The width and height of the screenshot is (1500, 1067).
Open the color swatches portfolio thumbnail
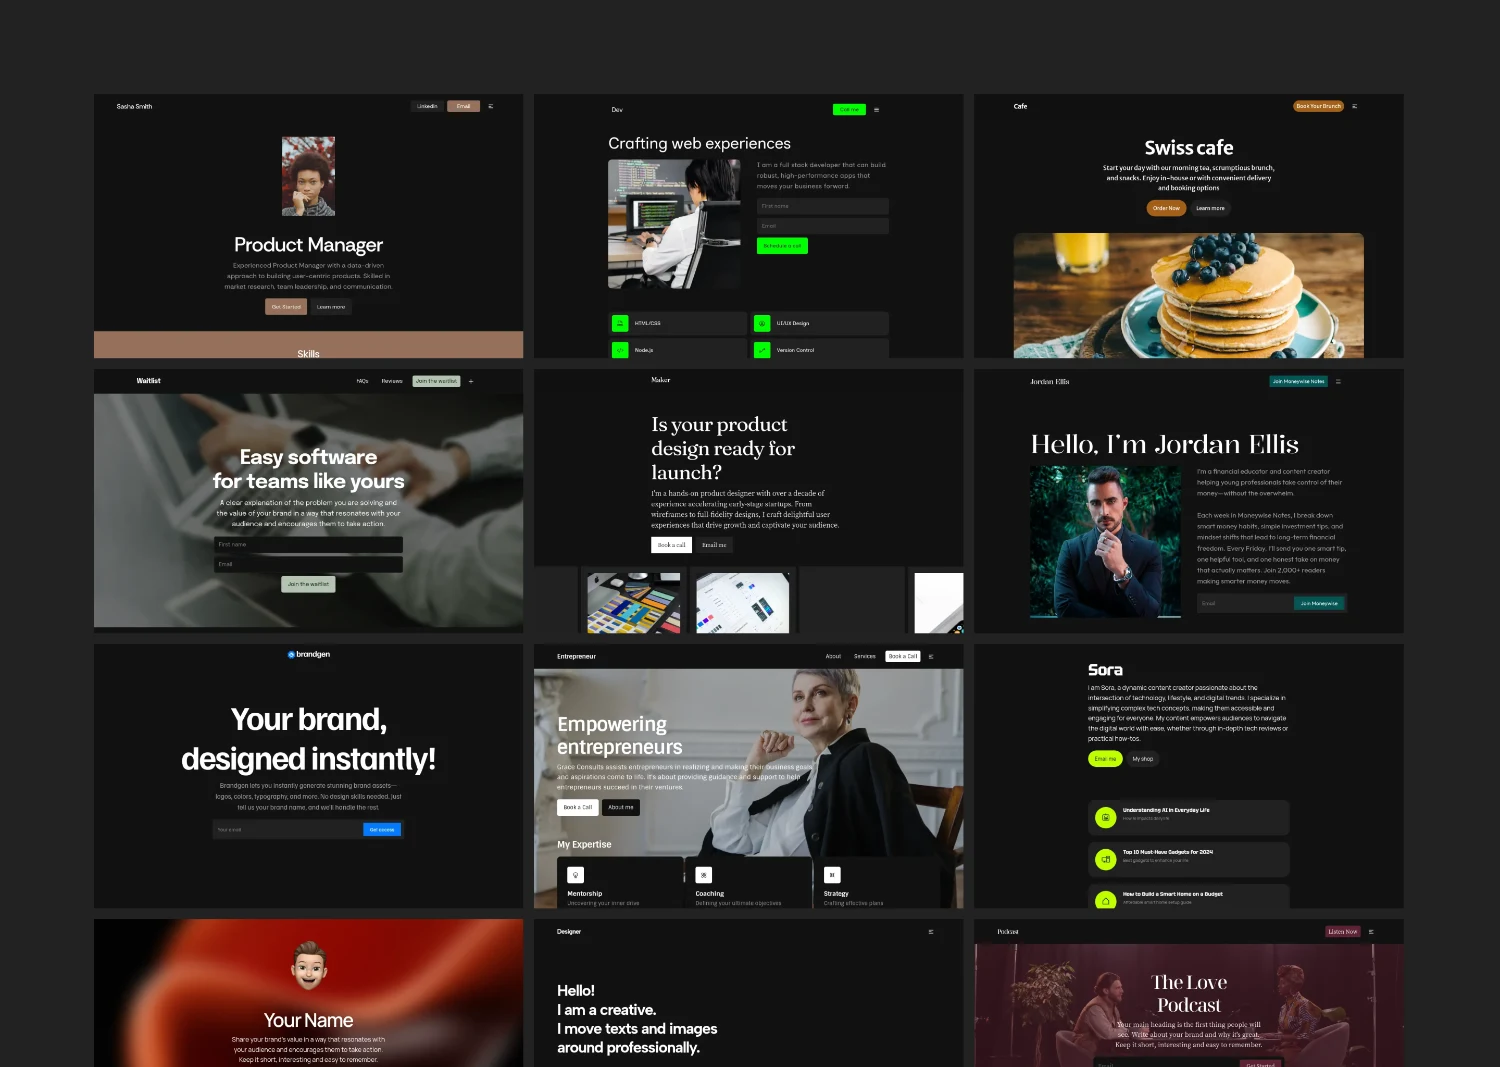pyautogui.click(x=633, y=603)
